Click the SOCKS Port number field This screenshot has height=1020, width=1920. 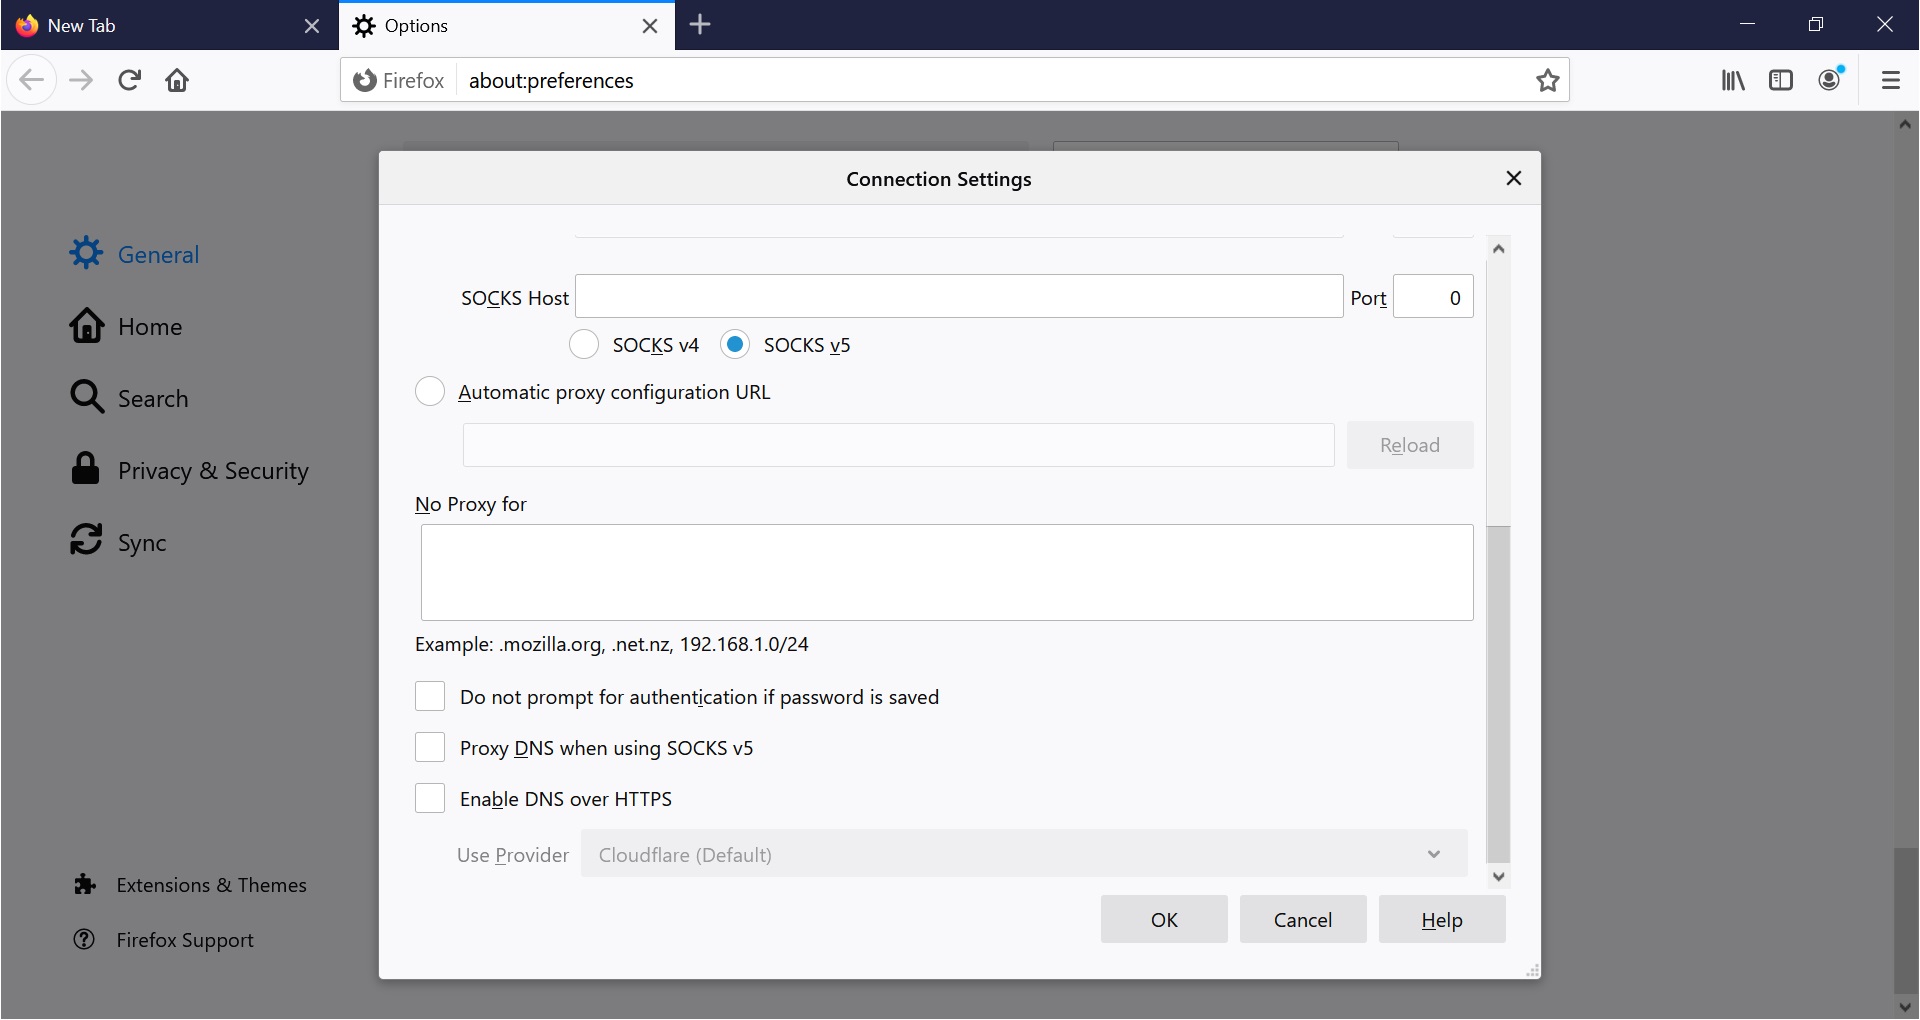pyautogui.click(x=1433, y=296)
